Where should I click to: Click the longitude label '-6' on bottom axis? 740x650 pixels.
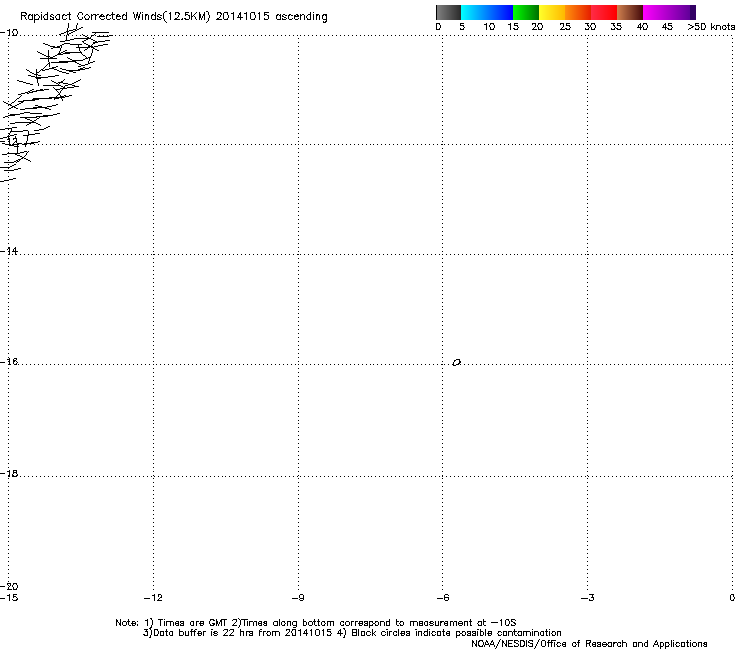coord(443,598)
